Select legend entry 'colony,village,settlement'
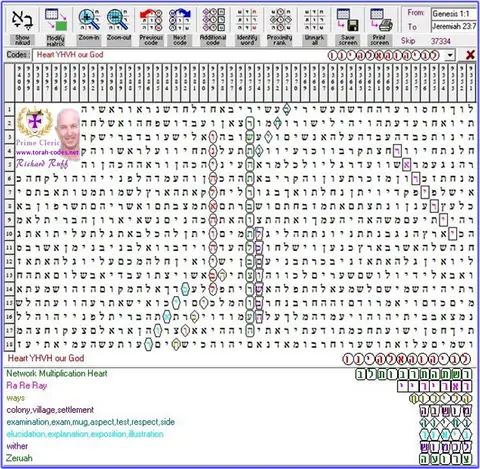 tap(50, 410)
